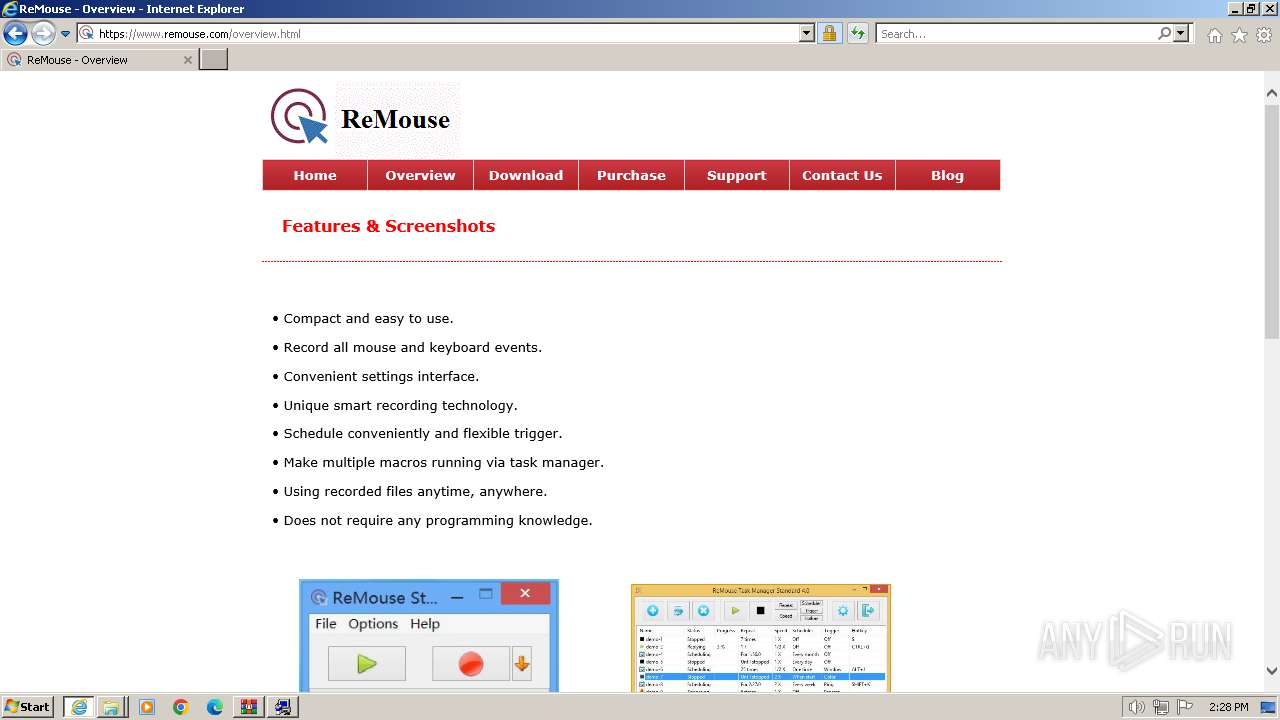The width and height of the screenshot is (1280, 720).
Task: Open the Tools gear icon
Action: [1264, 34]
